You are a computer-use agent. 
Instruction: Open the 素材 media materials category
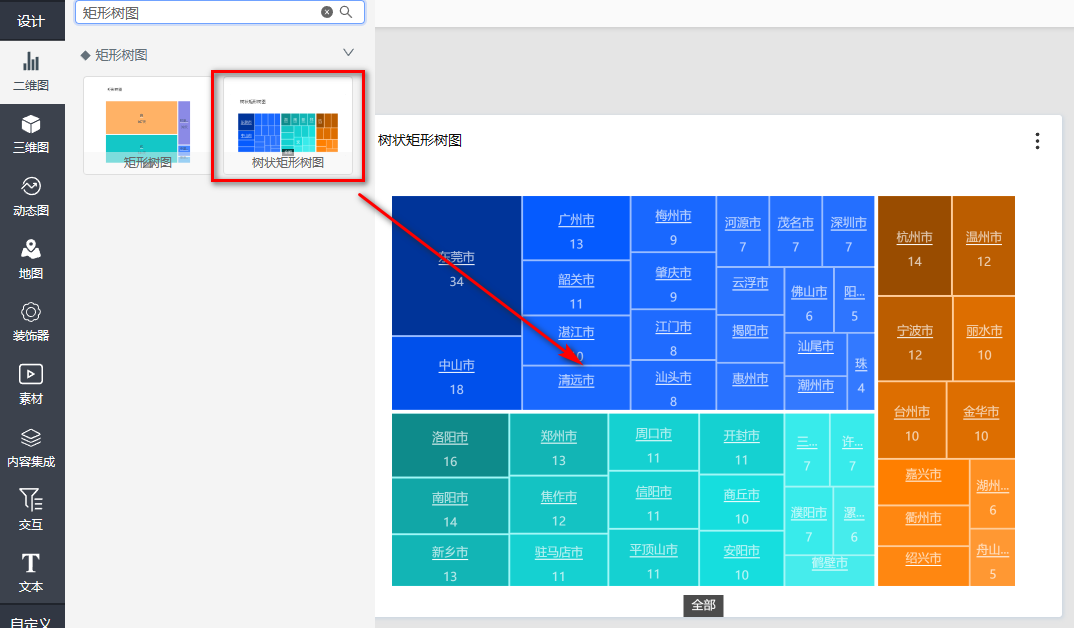pos(31,384)
